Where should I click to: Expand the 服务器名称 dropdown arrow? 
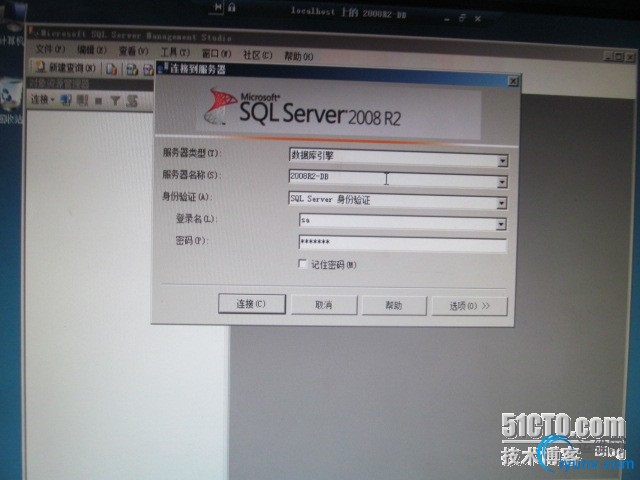coord(502,182)
